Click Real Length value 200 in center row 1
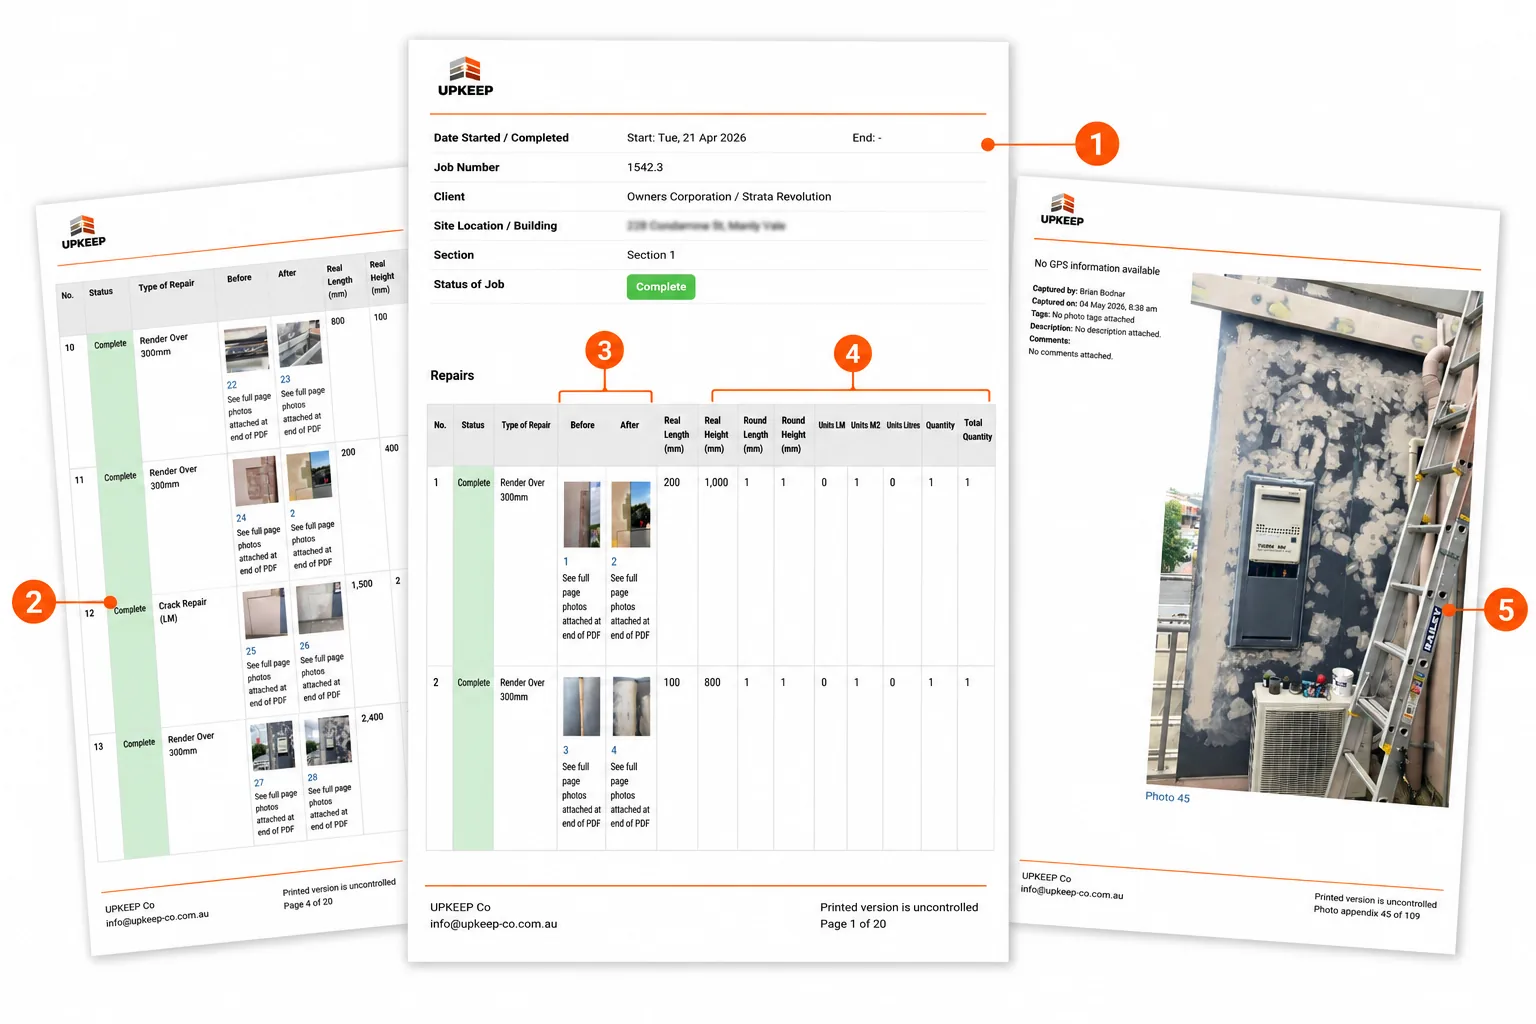Viewport: 1536px width, 1024px height. [x=672, y=483]
